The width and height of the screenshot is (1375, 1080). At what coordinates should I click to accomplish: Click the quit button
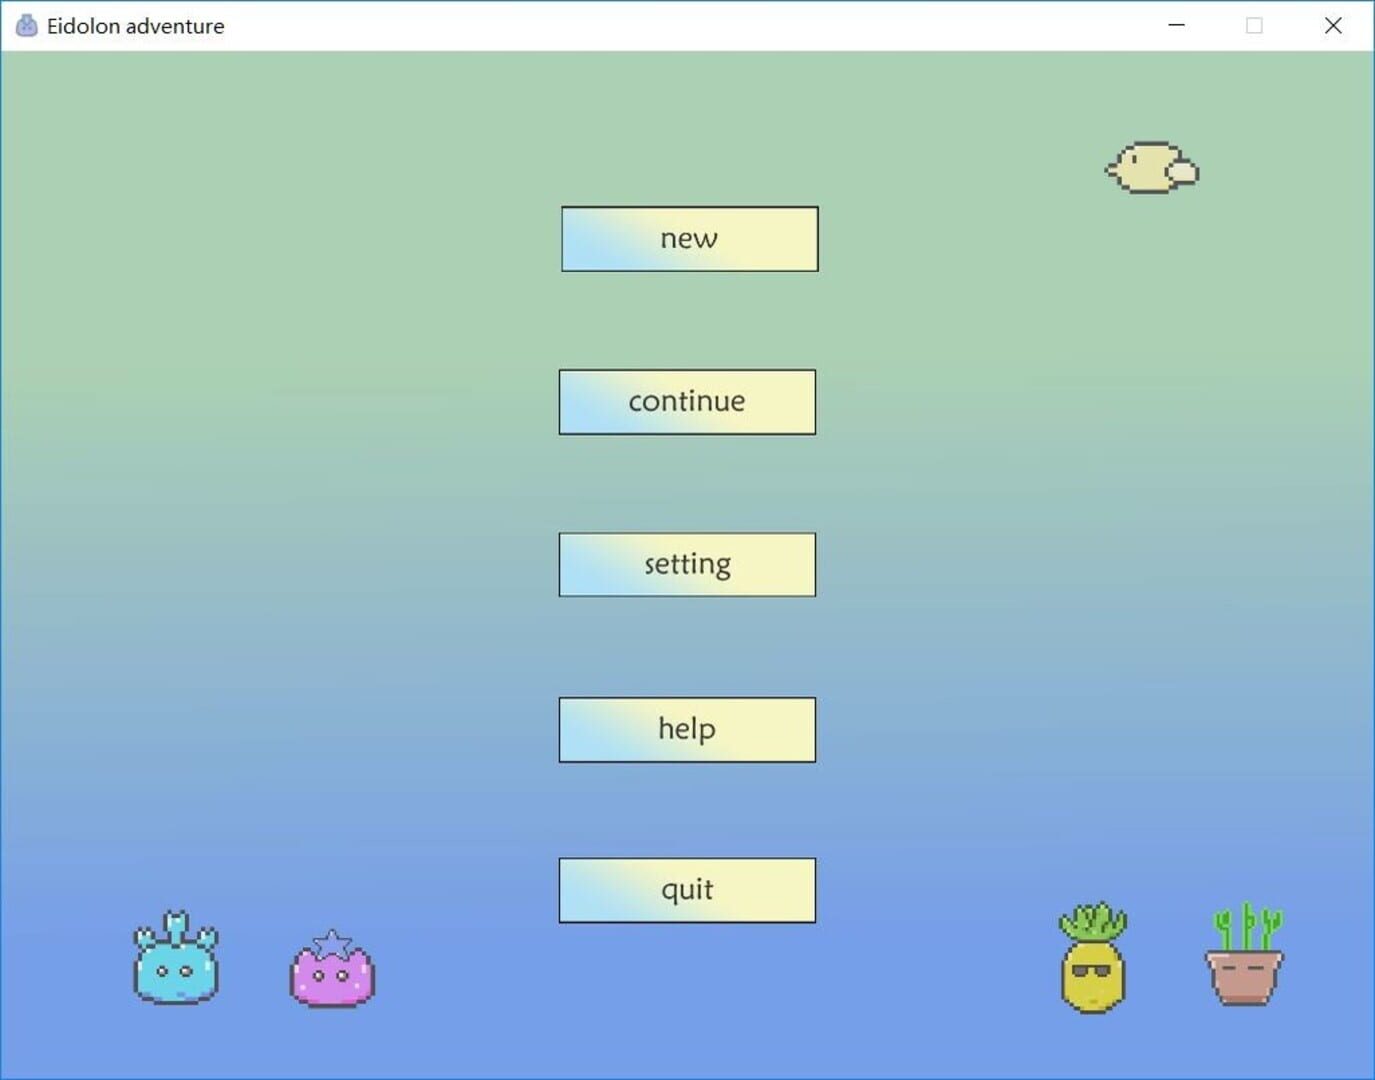(687, 890)
